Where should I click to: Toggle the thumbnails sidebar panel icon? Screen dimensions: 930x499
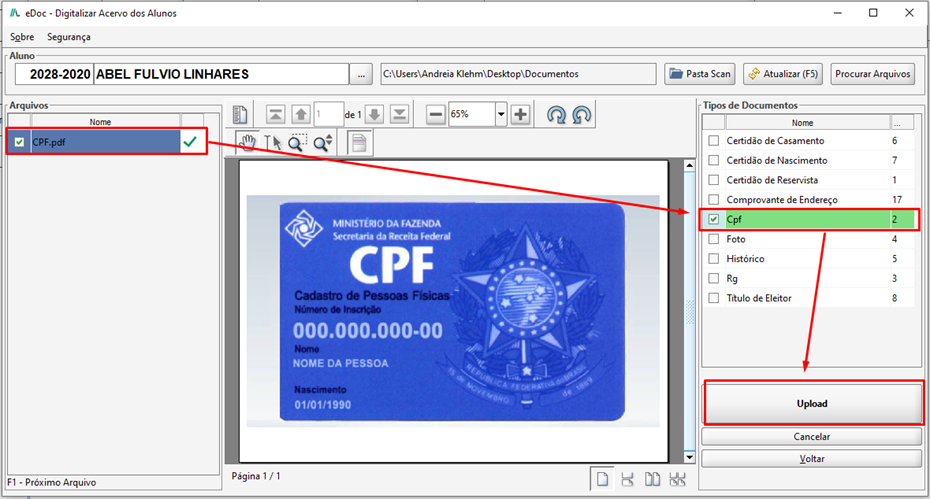click(x=240, y=114)
